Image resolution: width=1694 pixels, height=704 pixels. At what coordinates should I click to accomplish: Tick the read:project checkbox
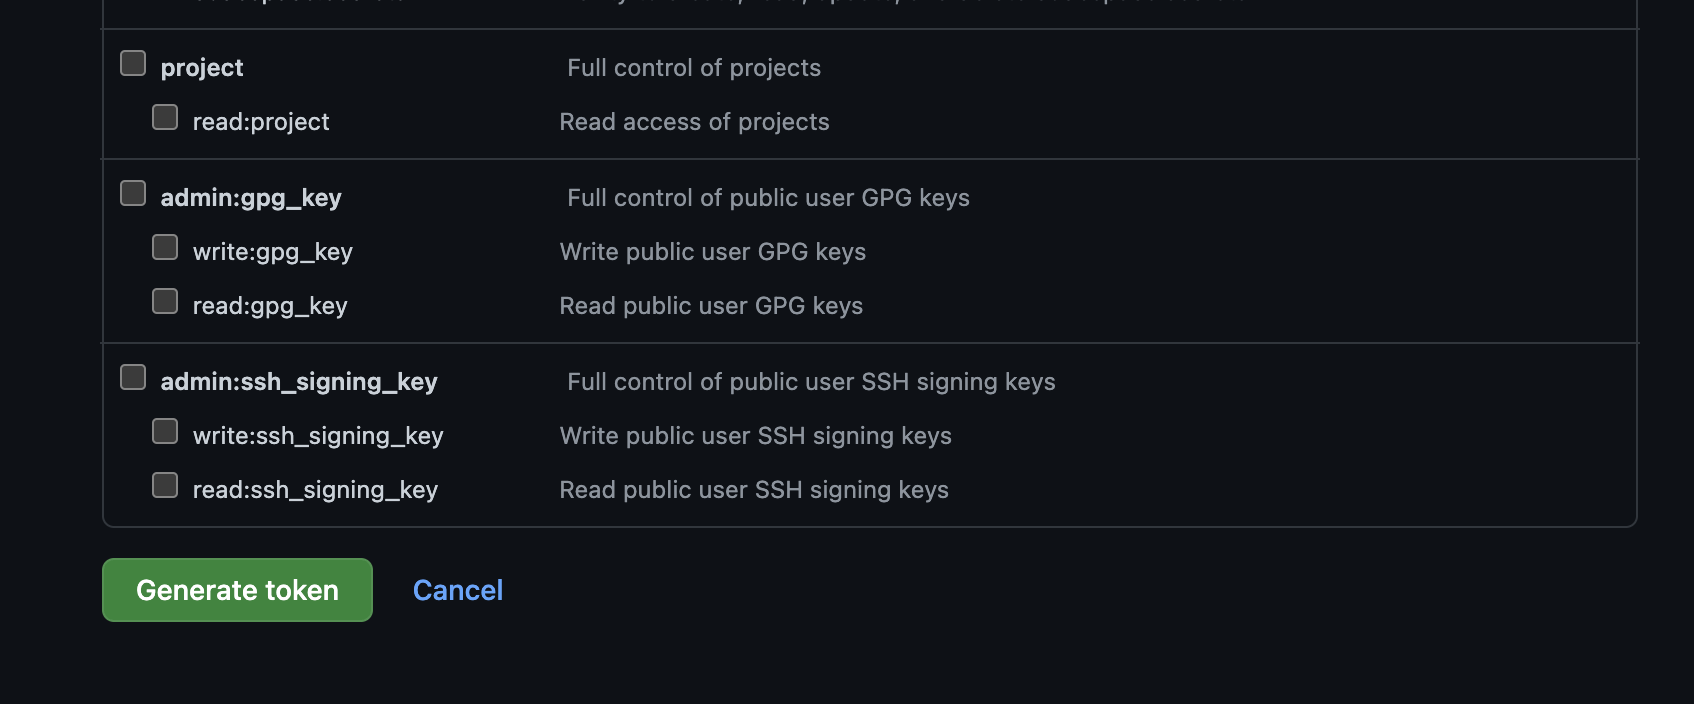165,117
